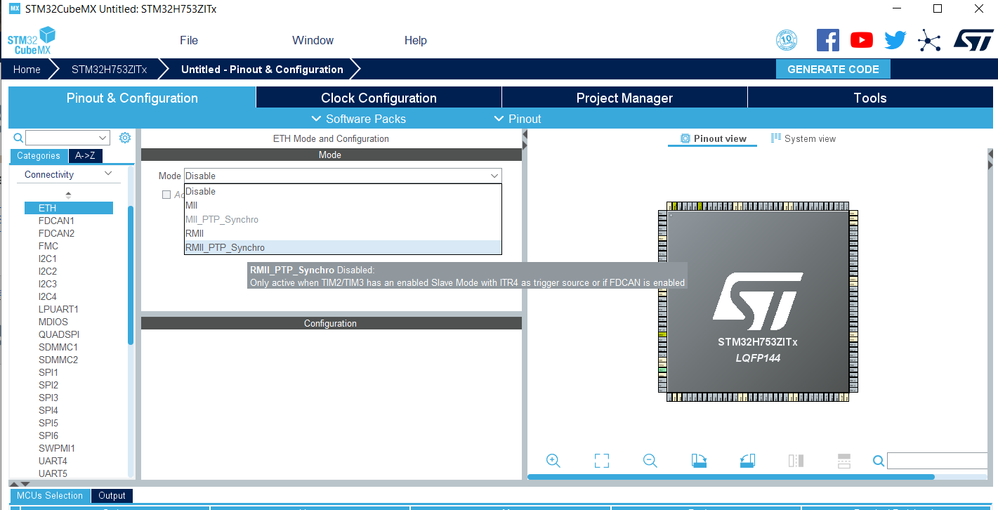Select LPUART1 peripheral
The image size is (998, 510).
click(x=58, y=309)
